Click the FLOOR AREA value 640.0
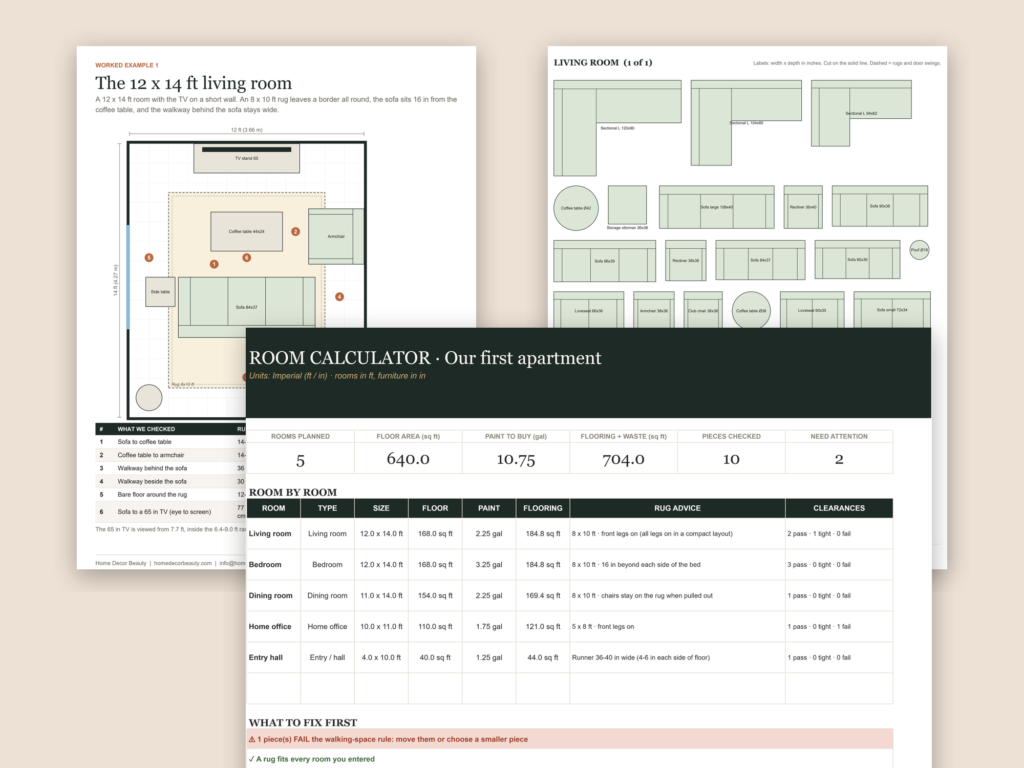The height and width of the screenshot is (768, 1024). [x=408, y=459]
